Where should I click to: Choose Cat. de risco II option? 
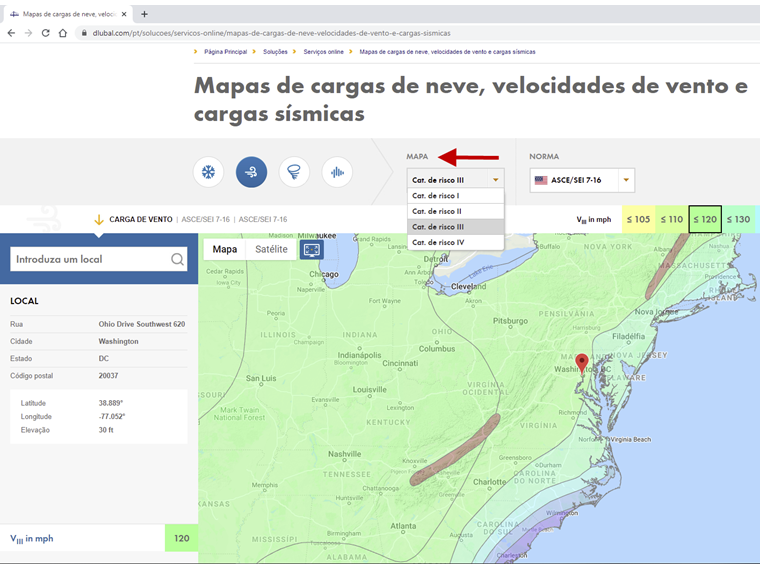456,211
